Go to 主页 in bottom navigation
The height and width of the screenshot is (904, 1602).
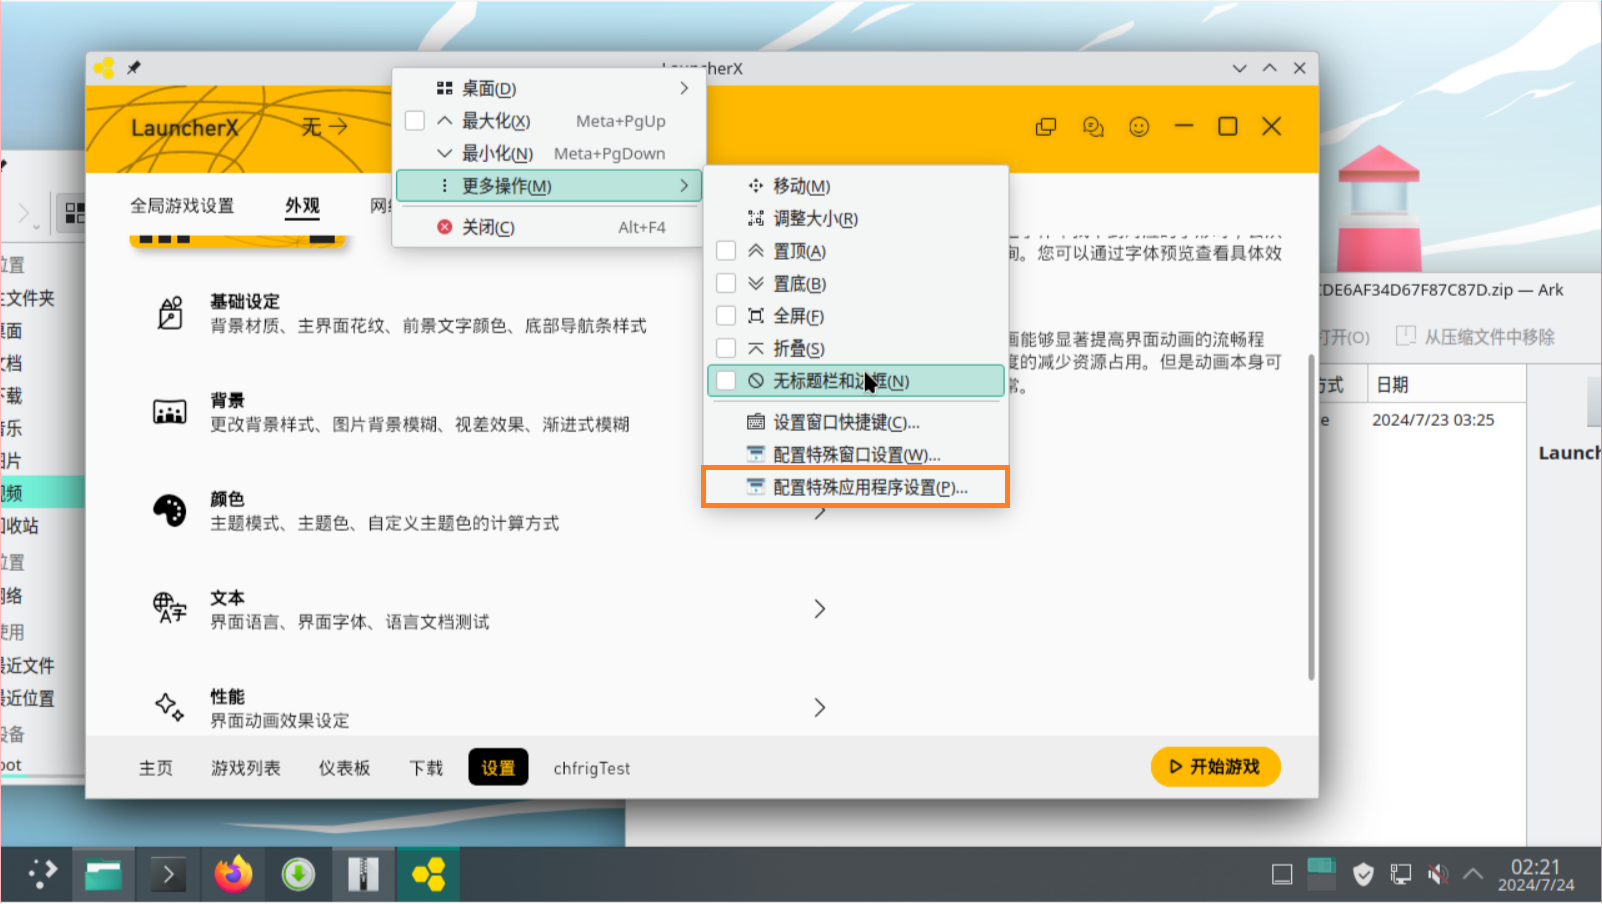[x=156, y=768]
